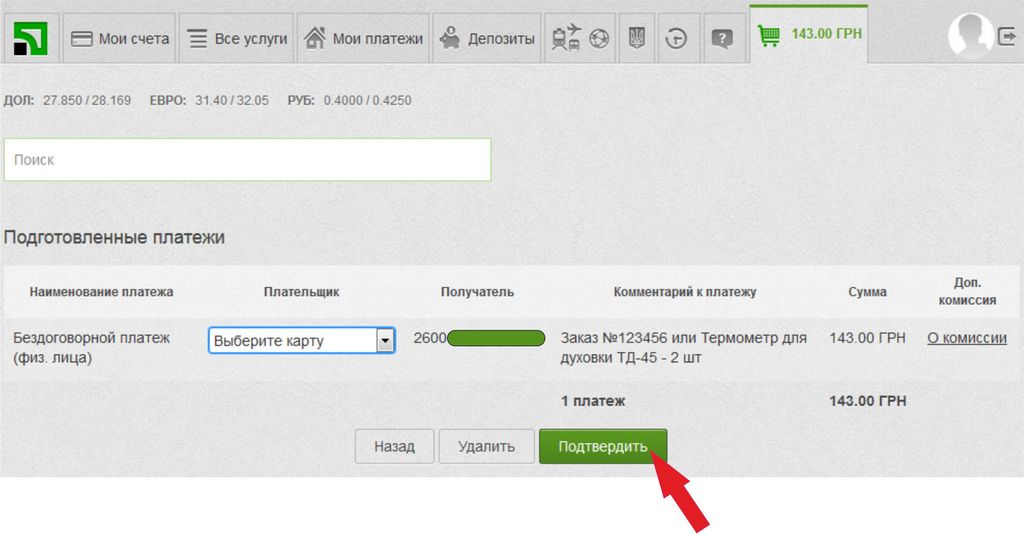Open the Ukrainian trident emblem tab
This screenshot has width=1024, height=534.
coord(636,39)
